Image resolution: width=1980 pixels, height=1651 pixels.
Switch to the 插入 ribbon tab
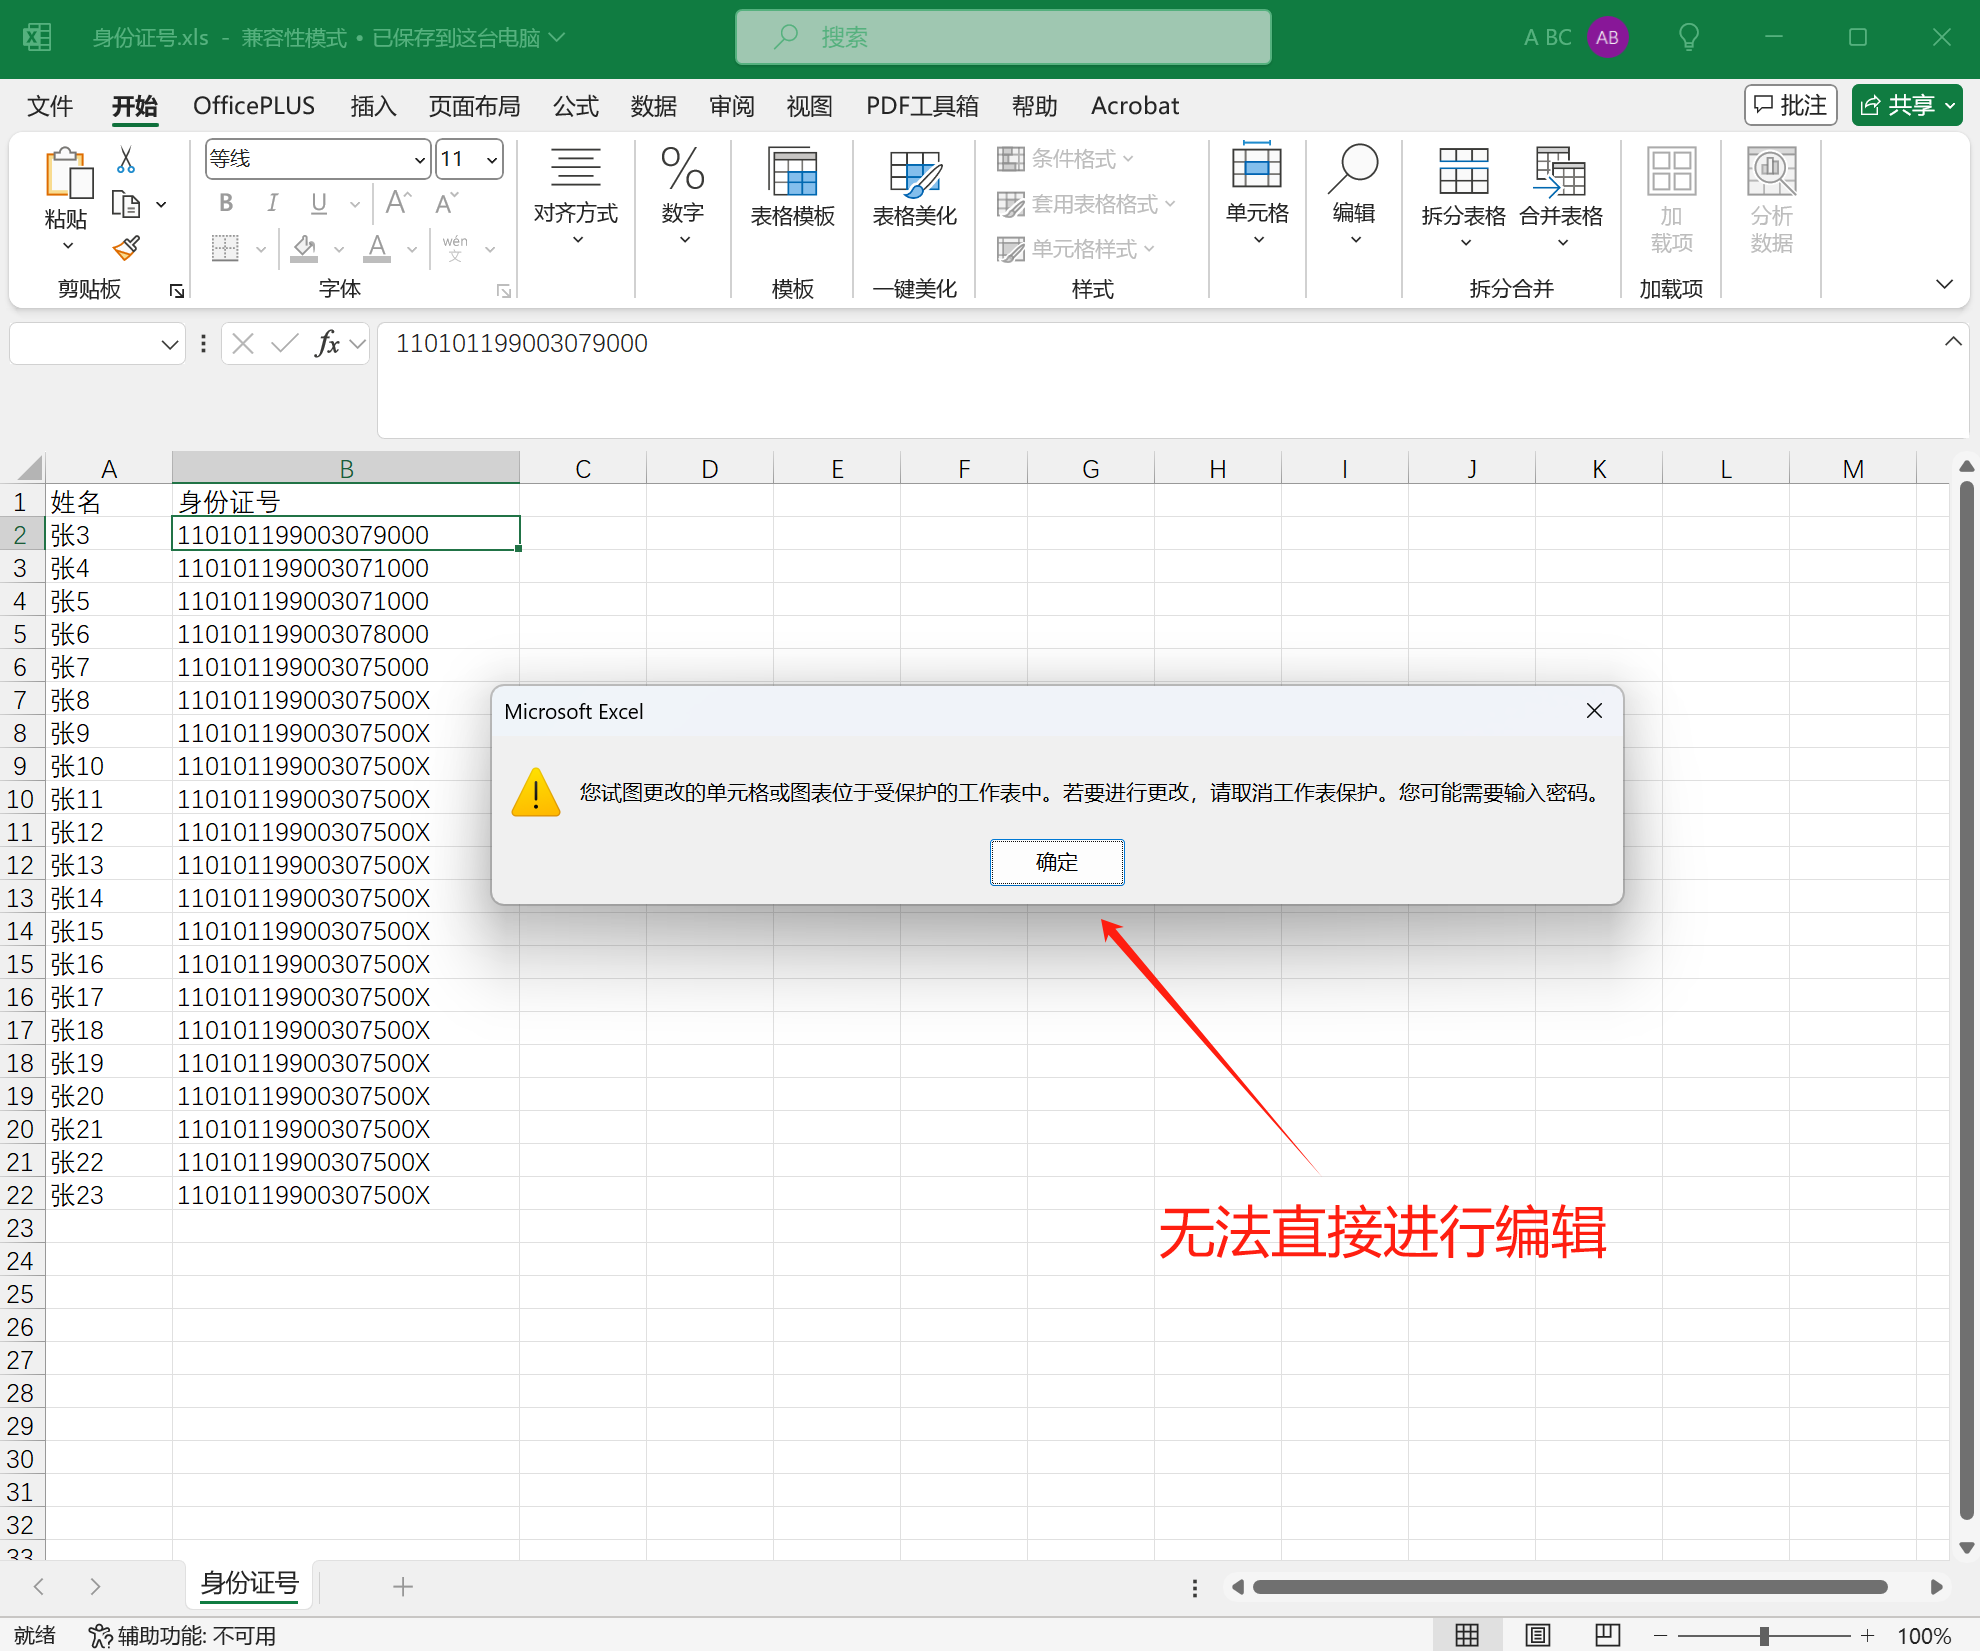click(372, 105)
